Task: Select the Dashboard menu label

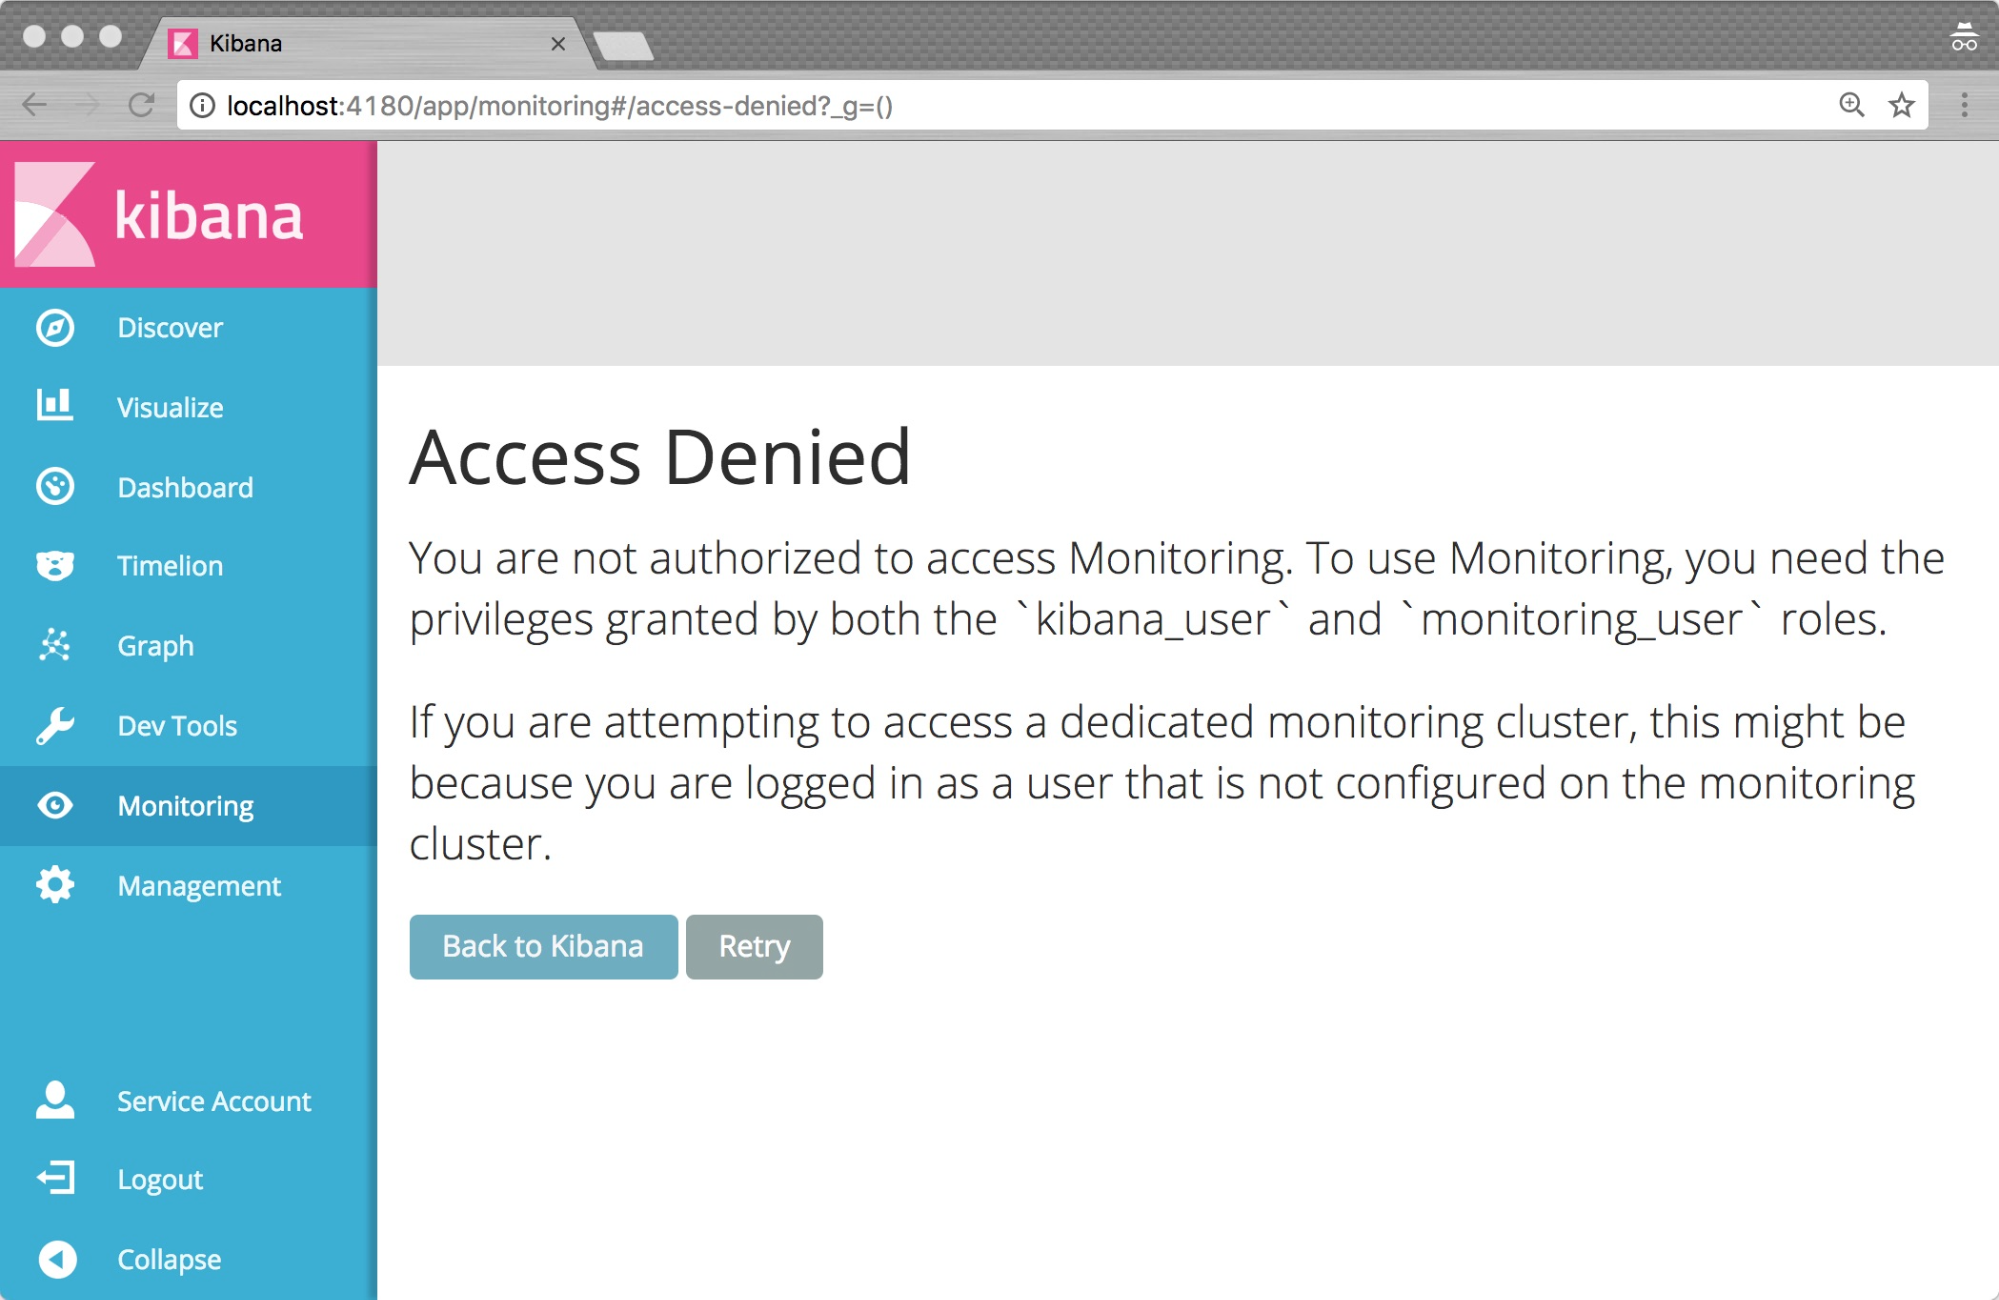Action: (x=185, y=488)
